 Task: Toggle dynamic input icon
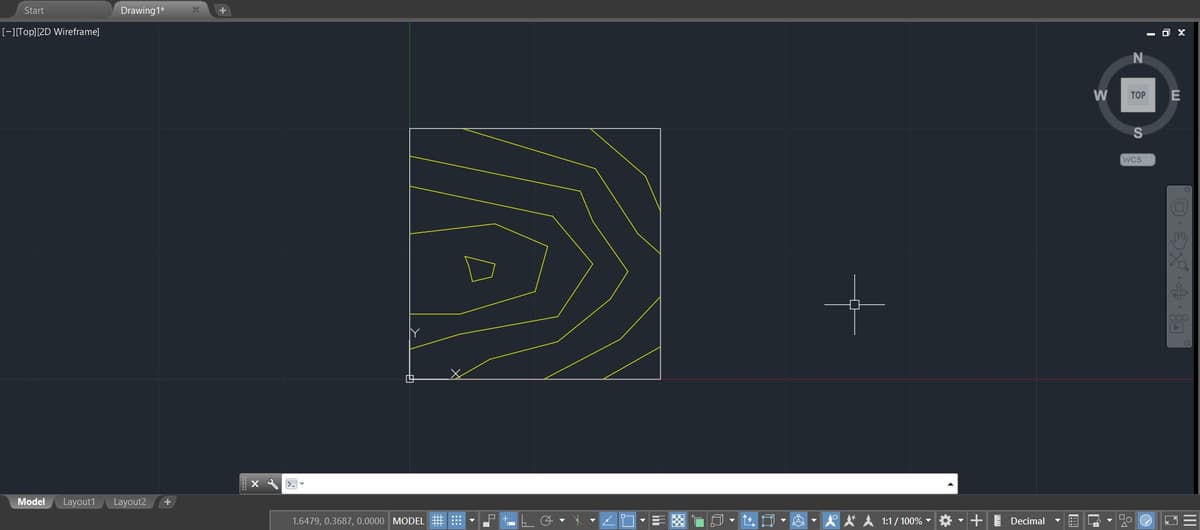click(x=508, y=521)
